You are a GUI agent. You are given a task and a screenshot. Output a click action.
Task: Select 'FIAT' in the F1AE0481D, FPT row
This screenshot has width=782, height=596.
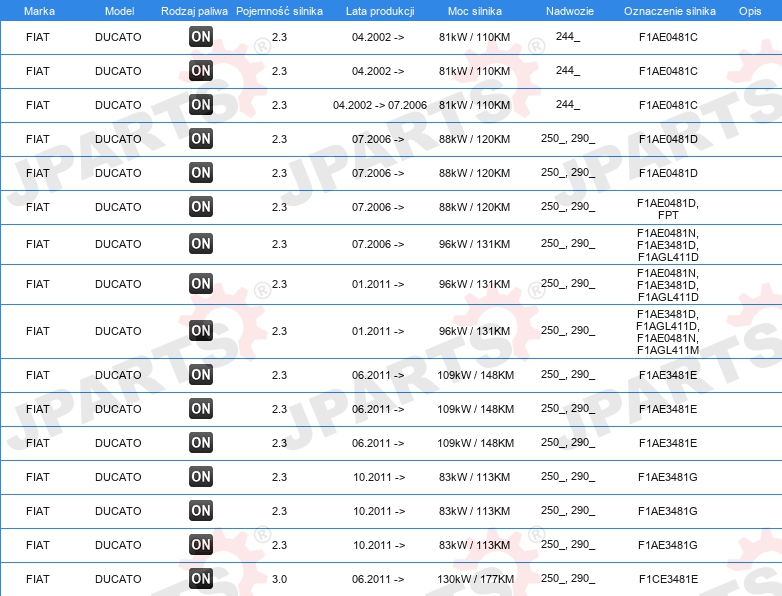38,207
